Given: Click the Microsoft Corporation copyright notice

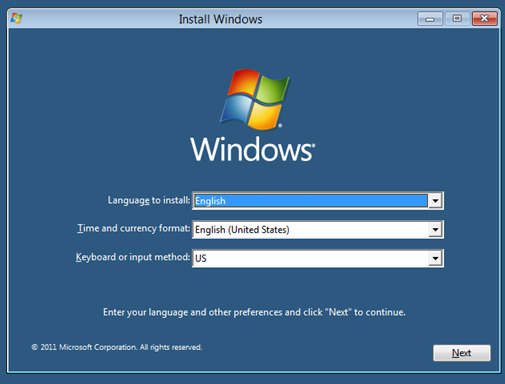Looking at the screenshot, I should [117, 347].
